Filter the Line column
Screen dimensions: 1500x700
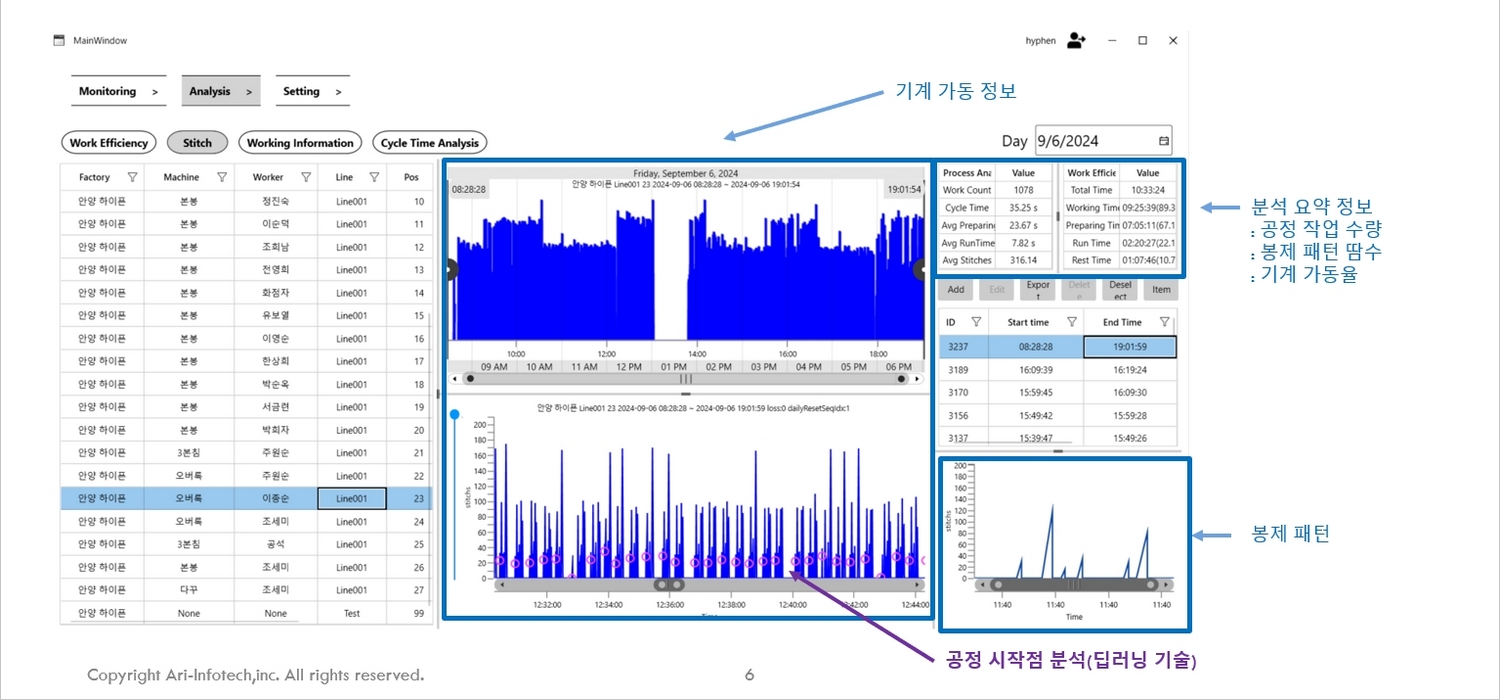click(373, 177)
